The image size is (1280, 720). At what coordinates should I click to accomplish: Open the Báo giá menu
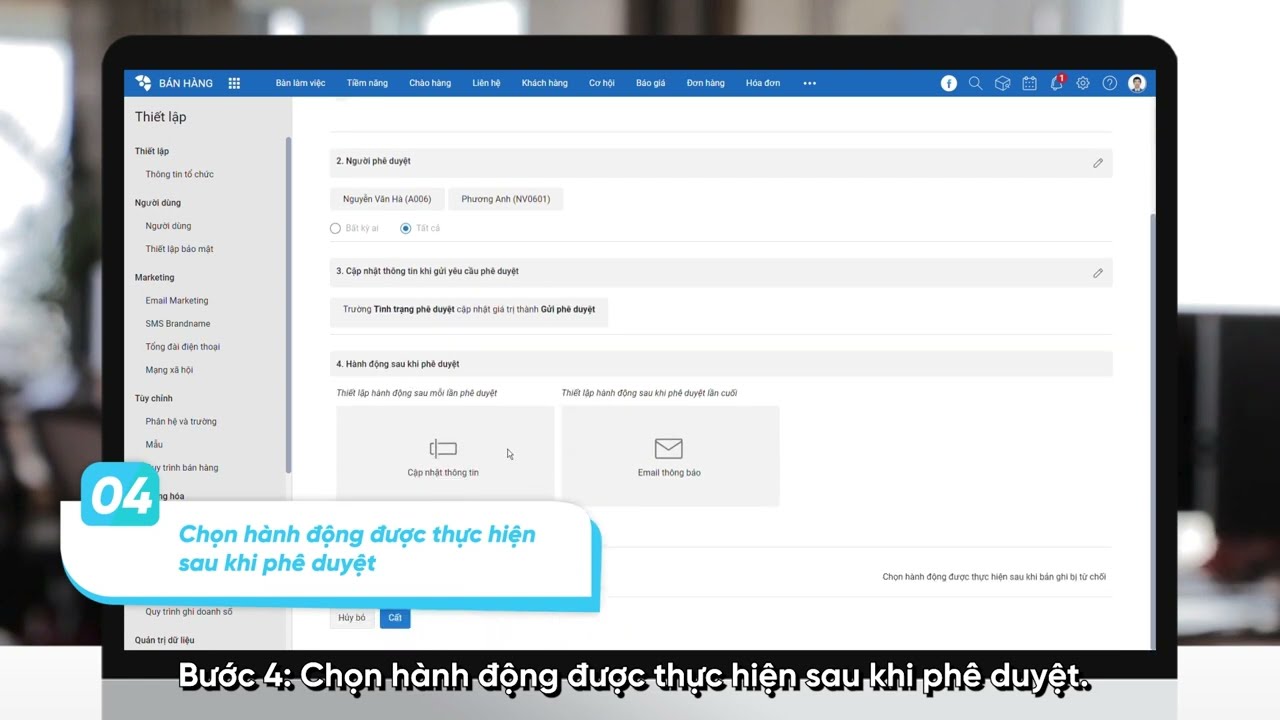tap(650, 83)
